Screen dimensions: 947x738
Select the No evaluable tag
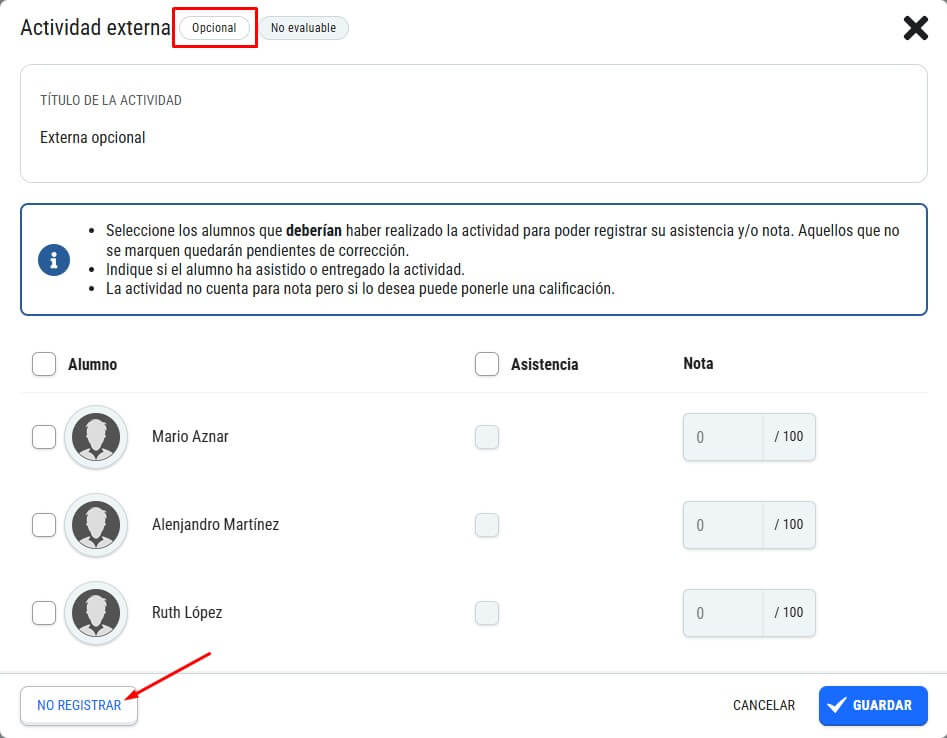point(303,28)
